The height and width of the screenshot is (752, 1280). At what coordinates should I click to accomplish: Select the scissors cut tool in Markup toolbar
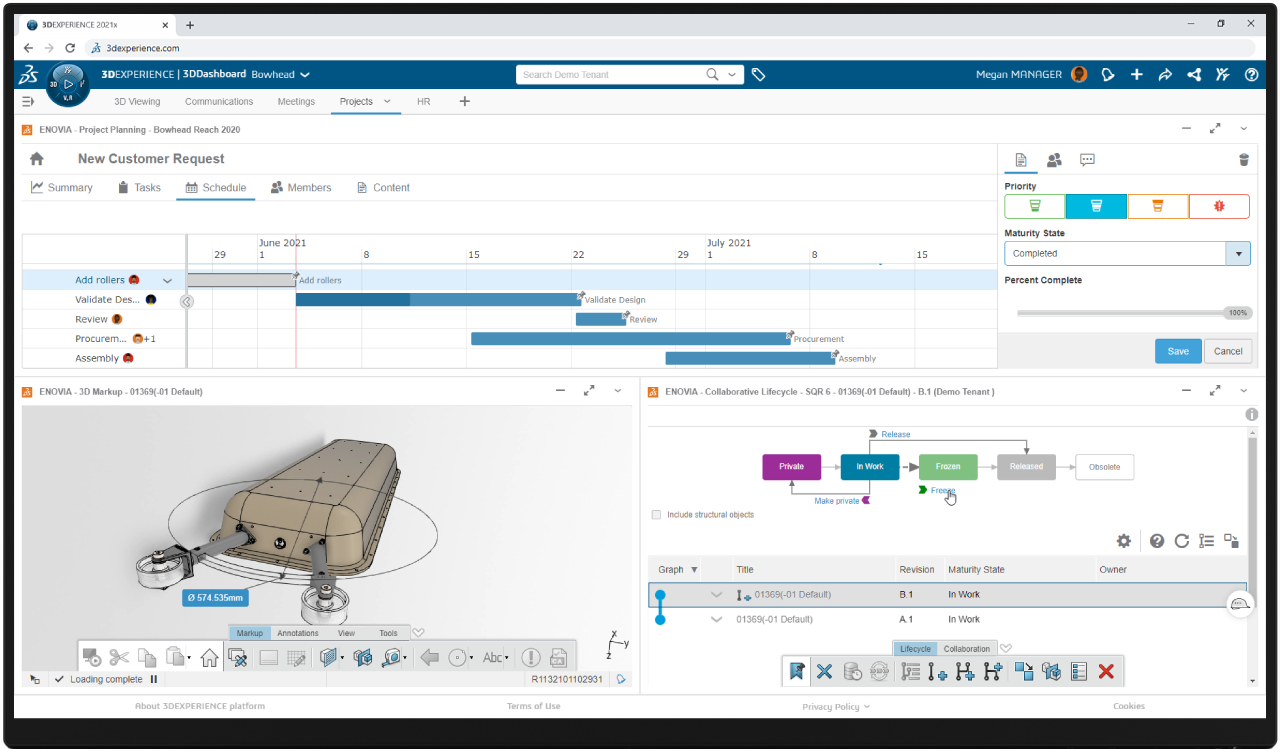click(x=120, y=657)
